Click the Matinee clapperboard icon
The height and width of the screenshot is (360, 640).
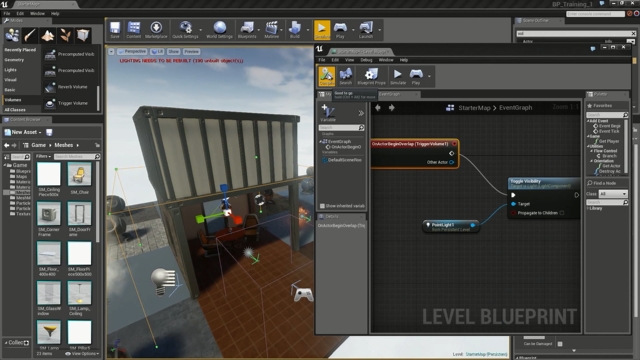(x=271, y=30)
